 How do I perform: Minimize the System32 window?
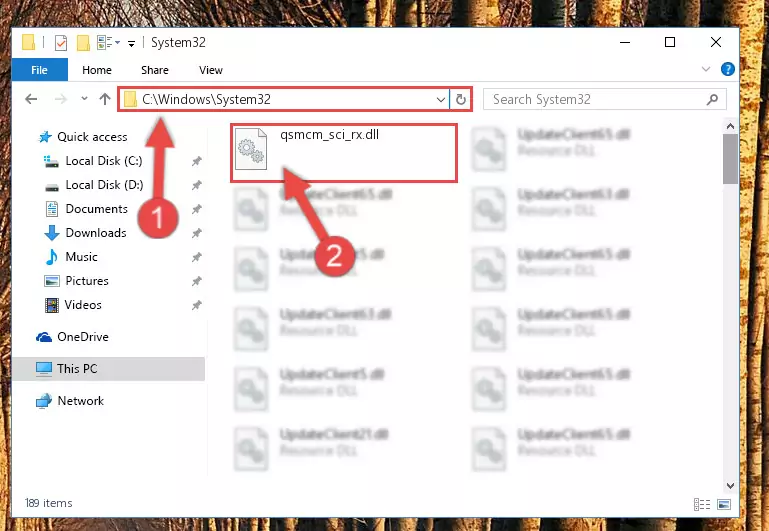coord(625,42)
